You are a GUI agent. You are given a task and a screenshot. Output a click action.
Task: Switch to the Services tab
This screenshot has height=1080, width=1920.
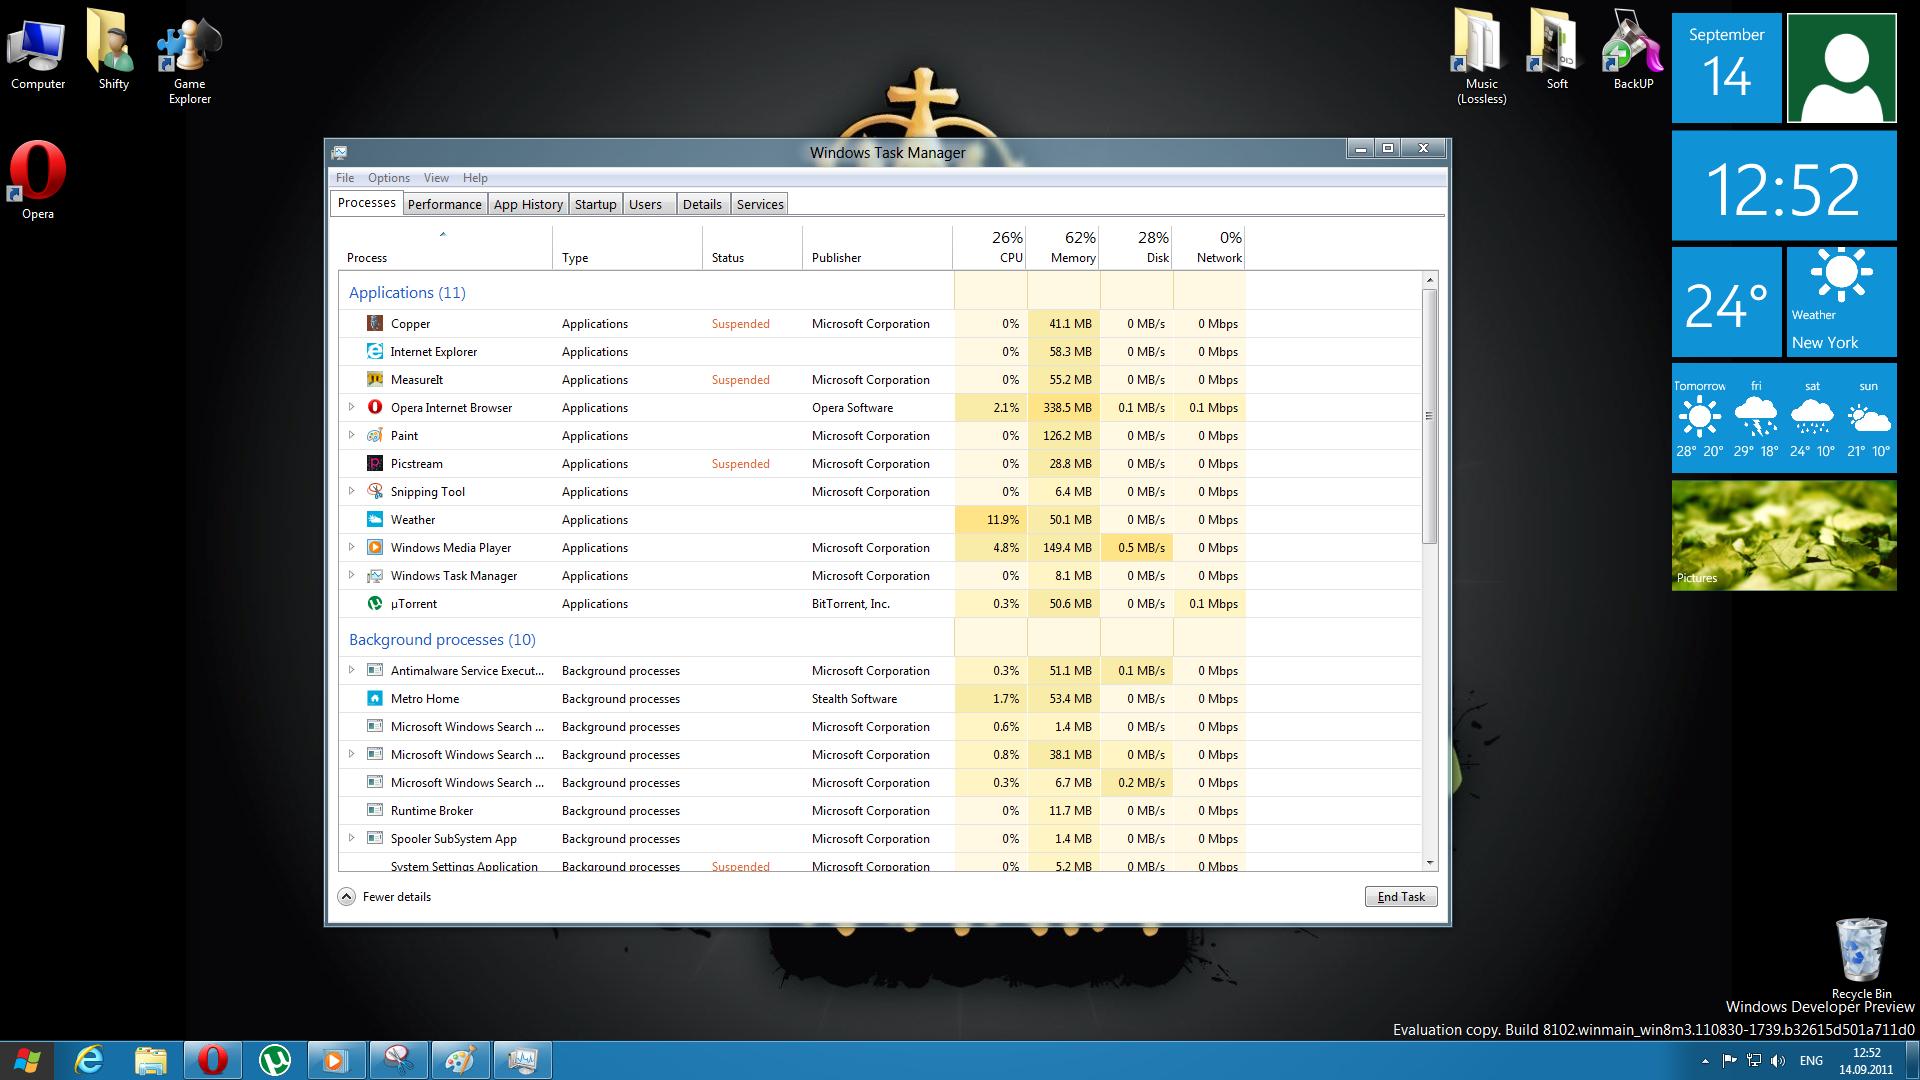click(760, 204)
